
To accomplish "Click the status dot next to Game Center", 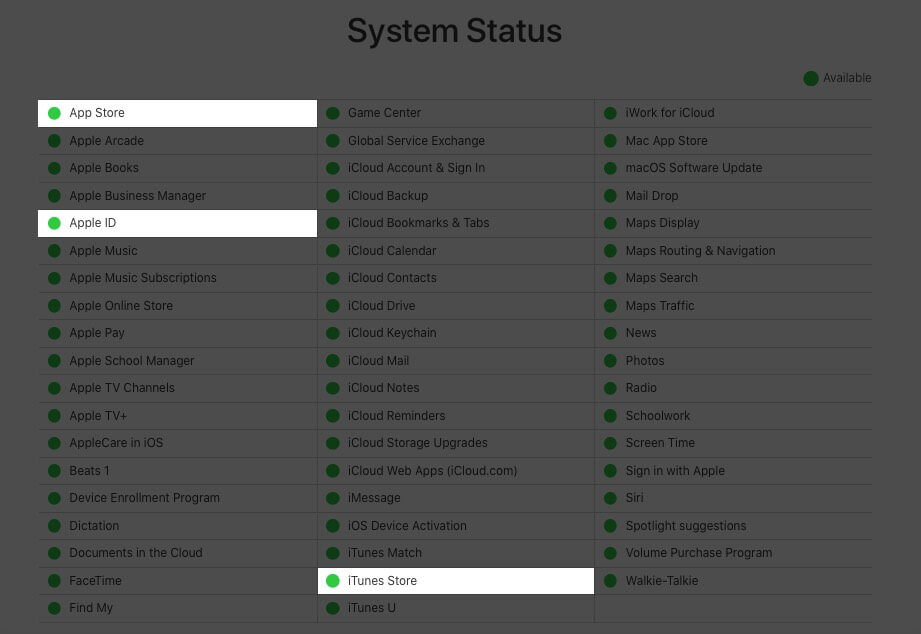I will pos(332,113).
